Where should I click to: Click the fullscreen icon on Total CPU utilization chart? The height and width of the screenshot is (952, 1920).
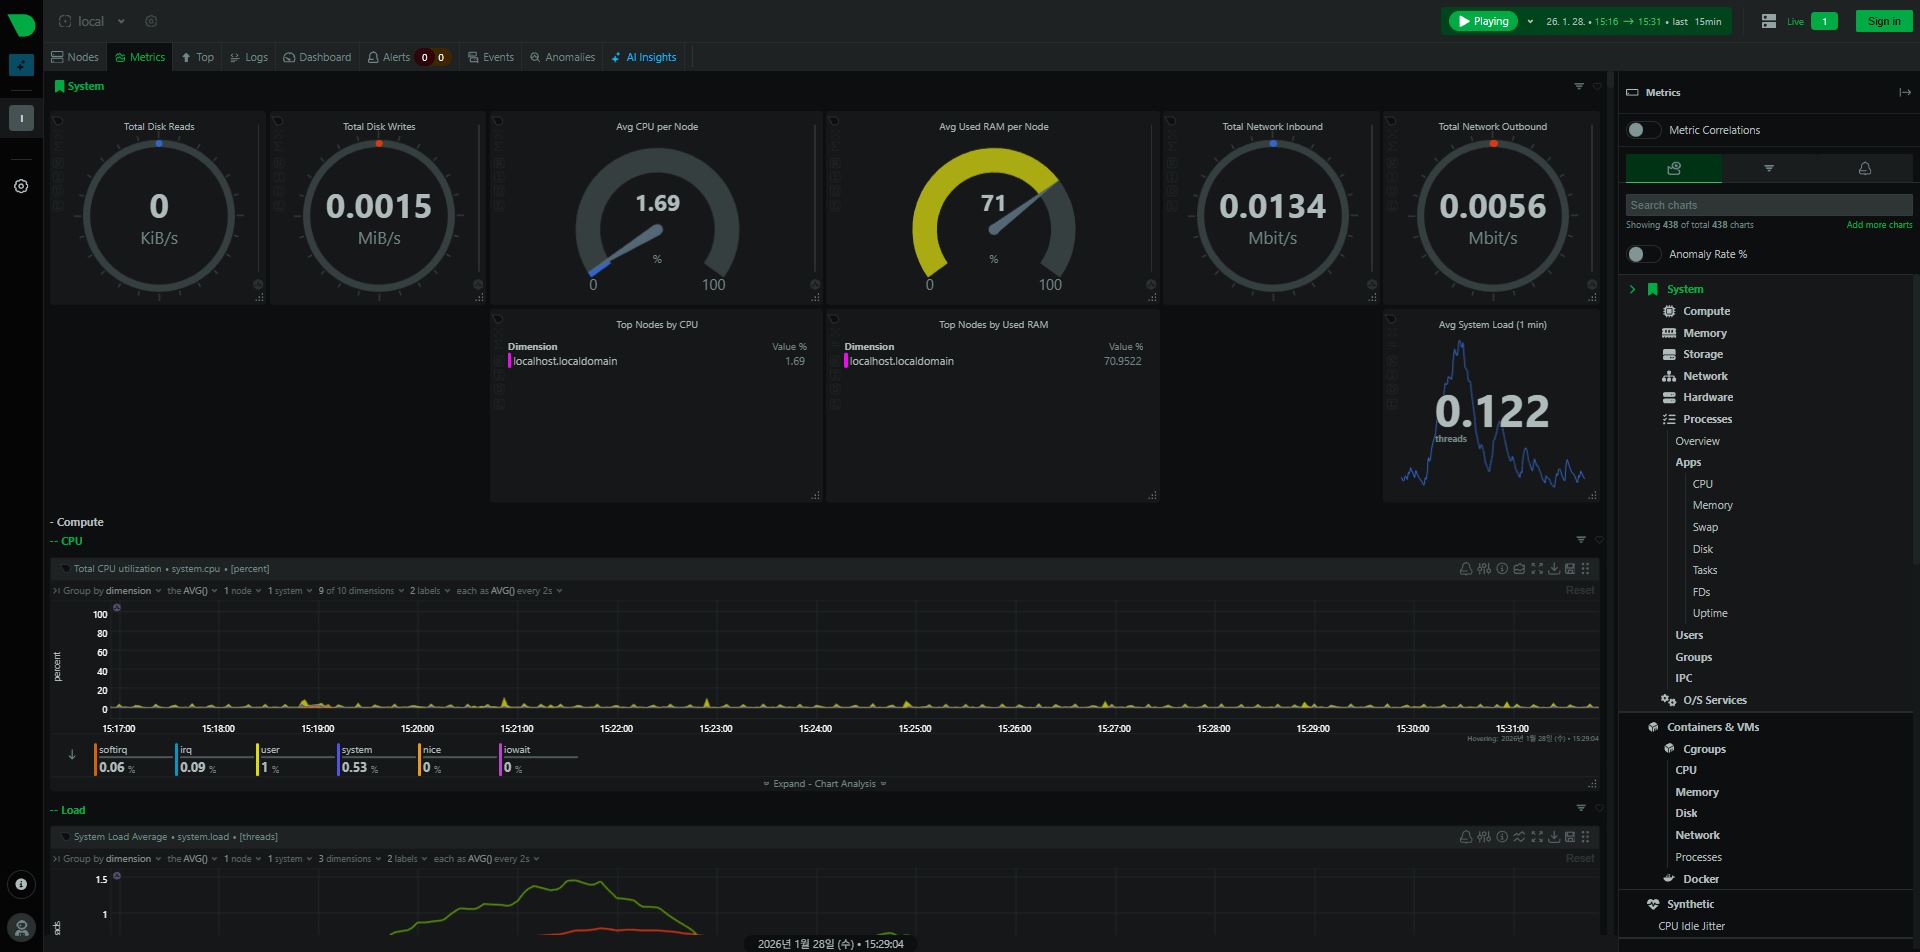pos(1537,569)
